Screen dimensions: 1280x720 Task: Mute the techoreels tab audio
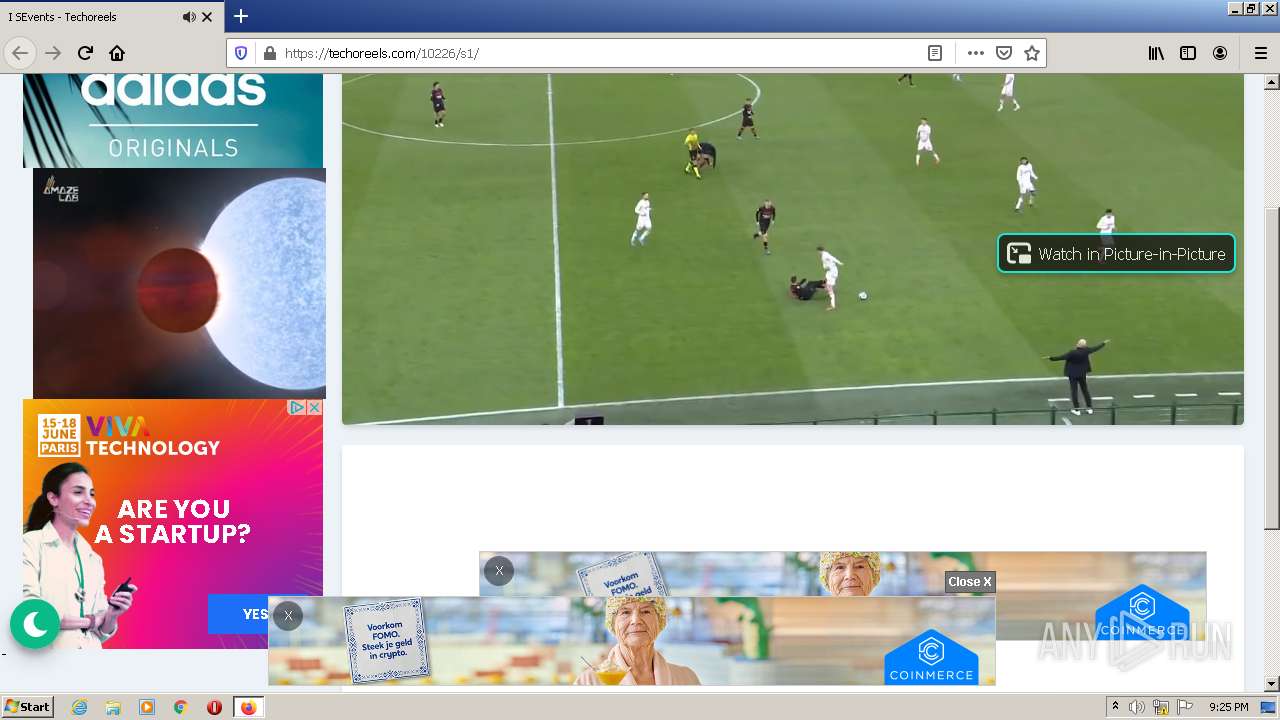click(189, 17)
